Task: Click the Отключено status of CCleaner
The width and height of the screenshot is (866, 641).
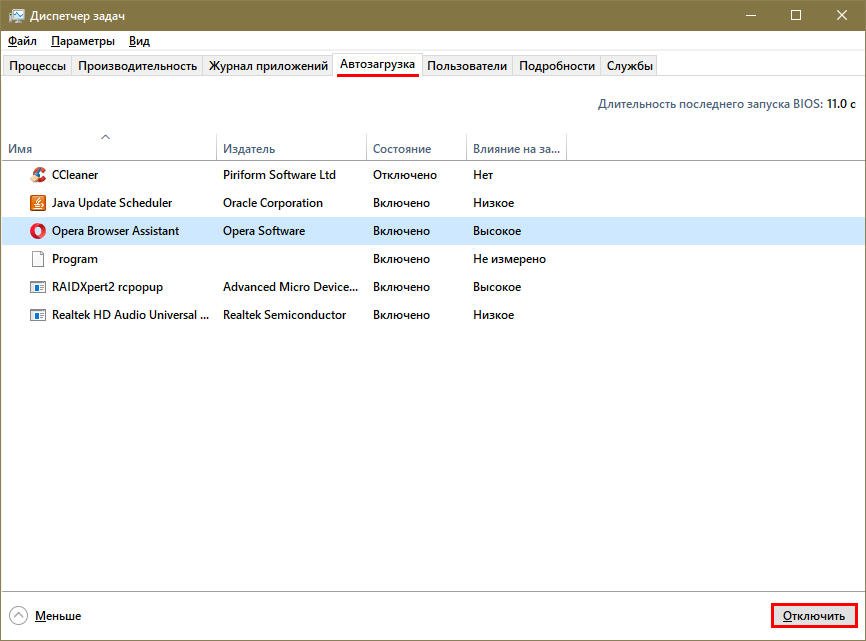Action: click(404, 175)
